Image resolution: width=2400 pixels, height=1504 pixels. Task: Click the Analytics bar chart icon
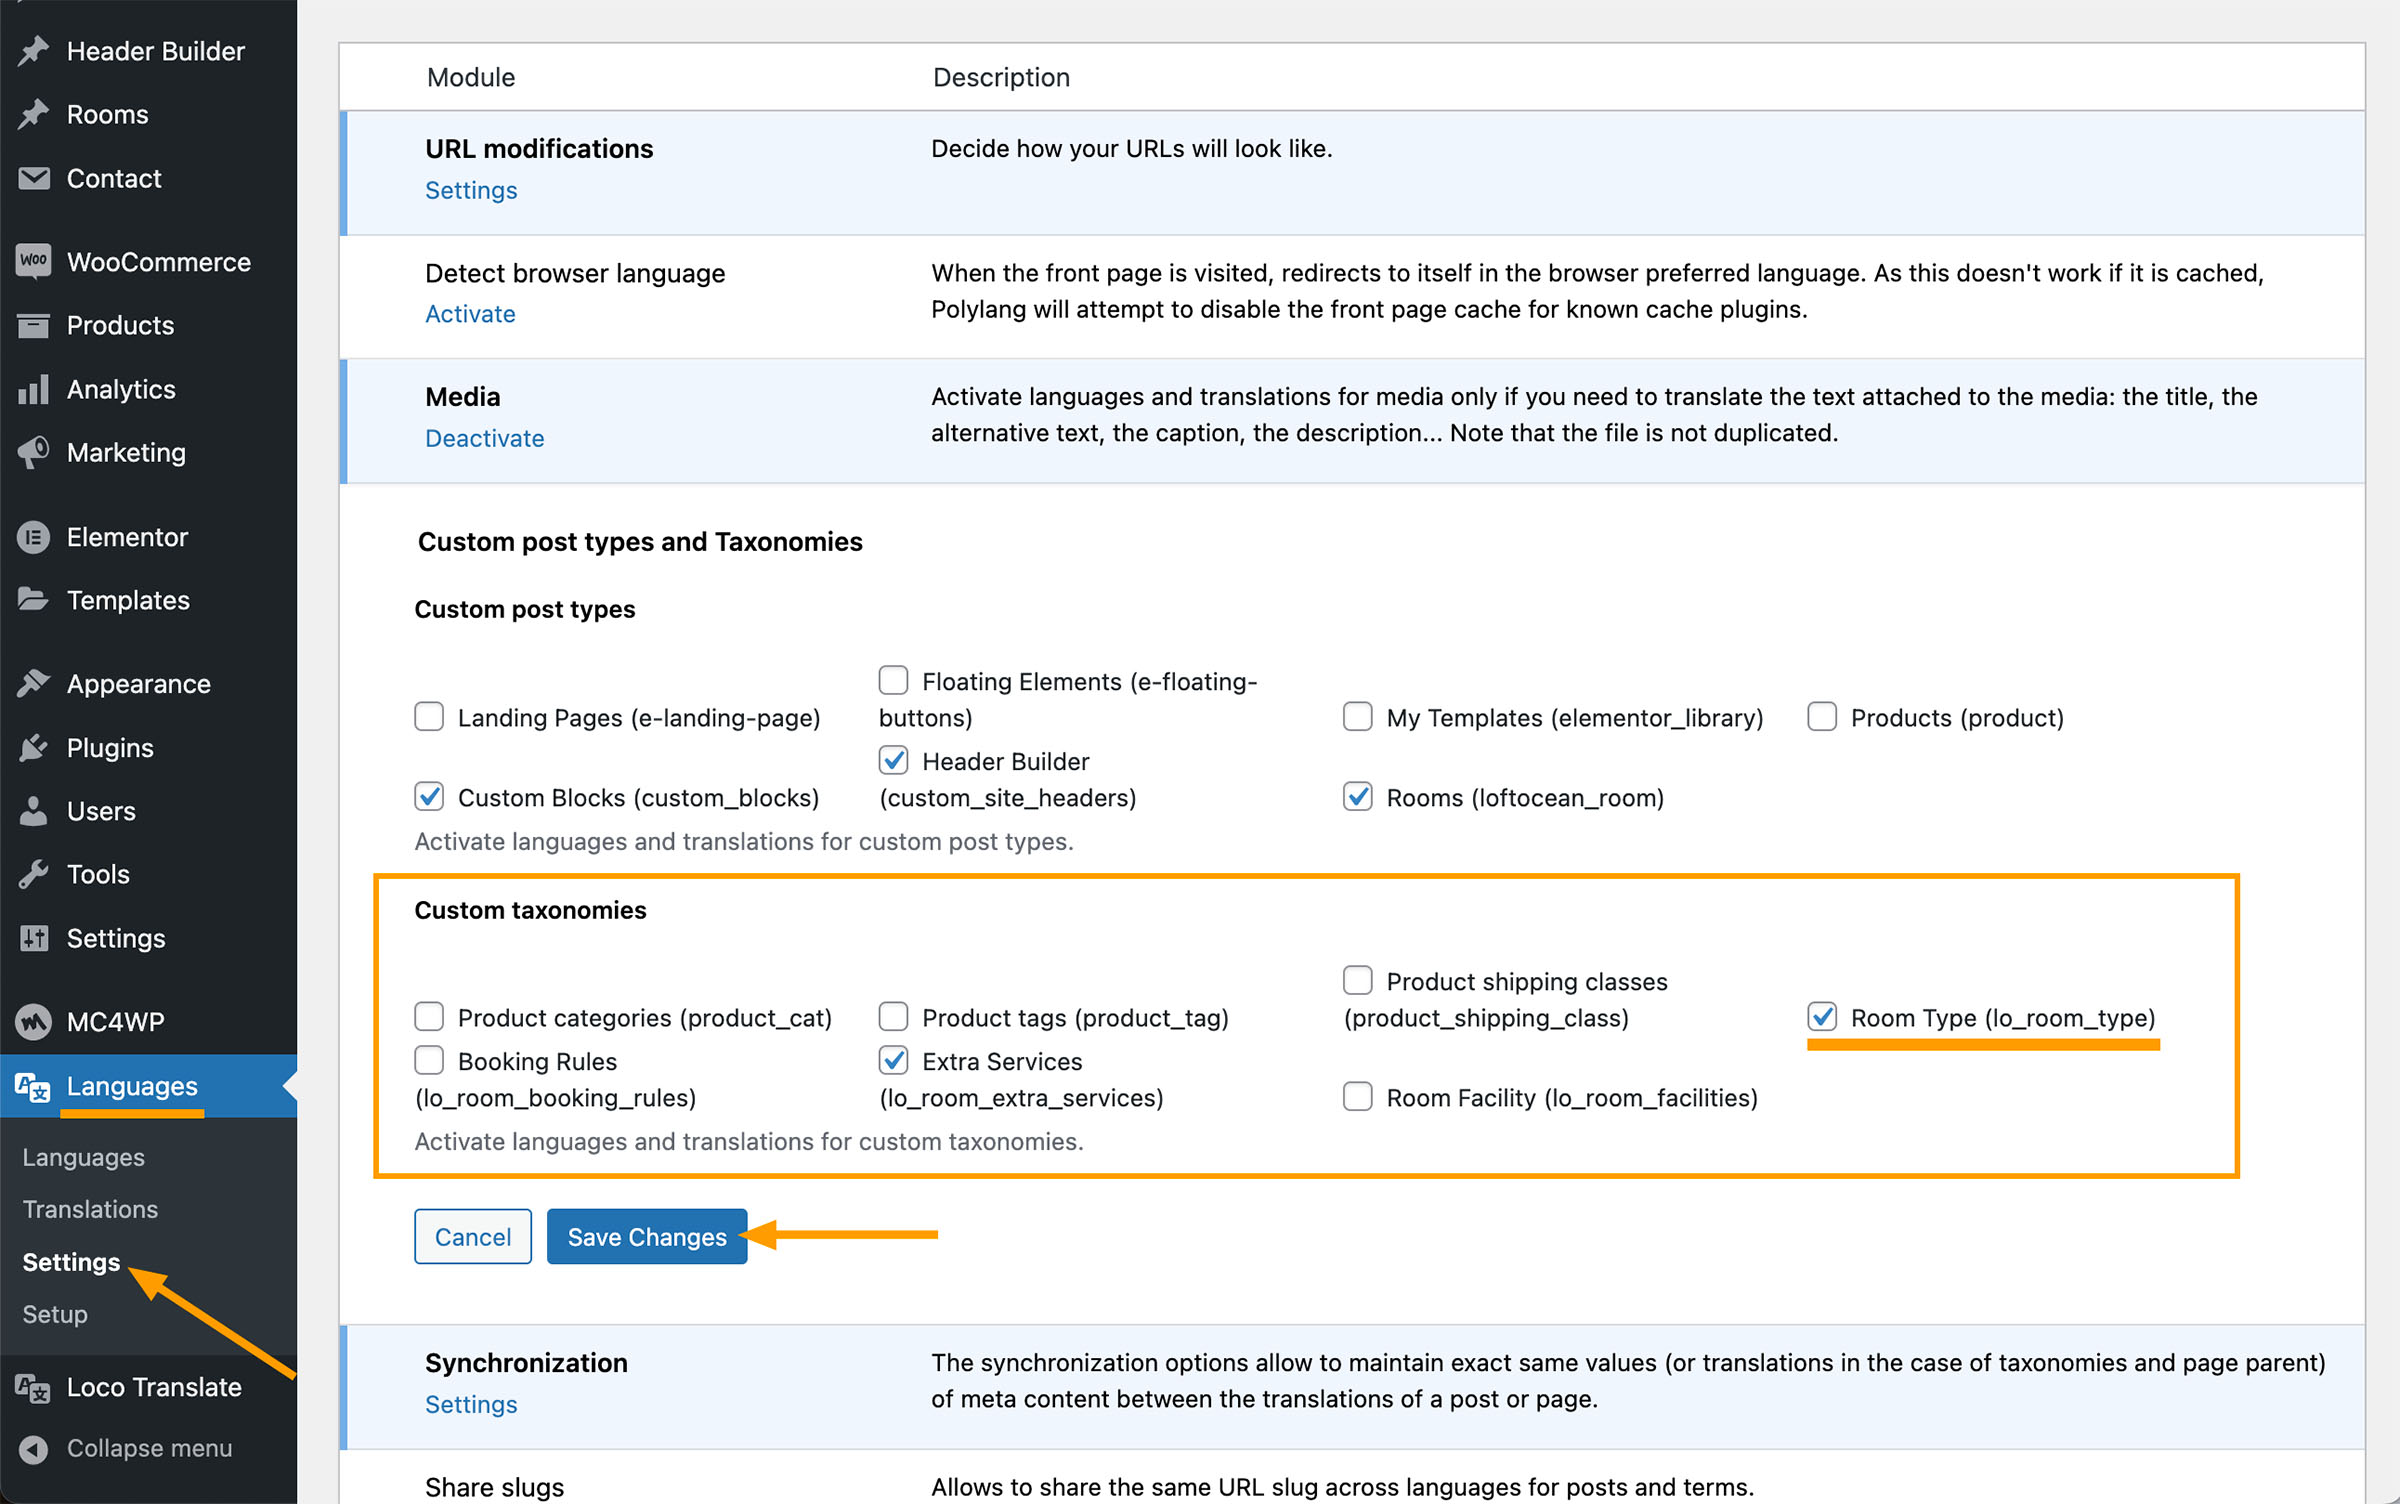33,389
